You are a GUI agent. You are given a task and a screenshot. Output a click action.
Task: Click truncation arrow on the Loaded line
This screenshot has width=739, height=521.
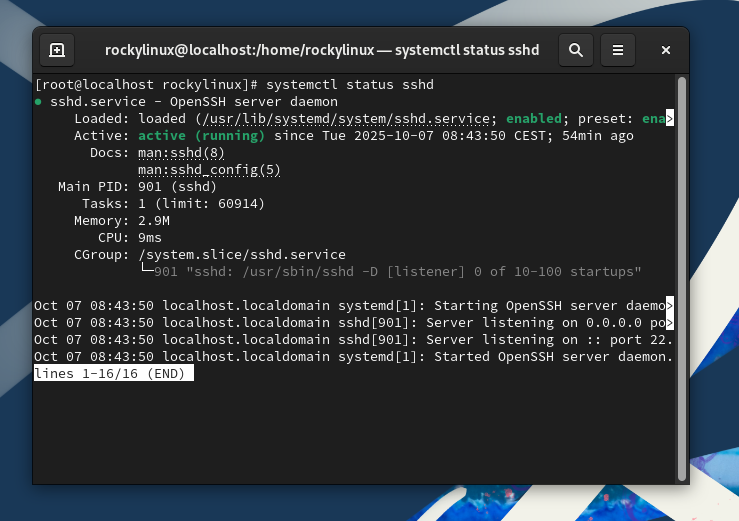point(670,119)
